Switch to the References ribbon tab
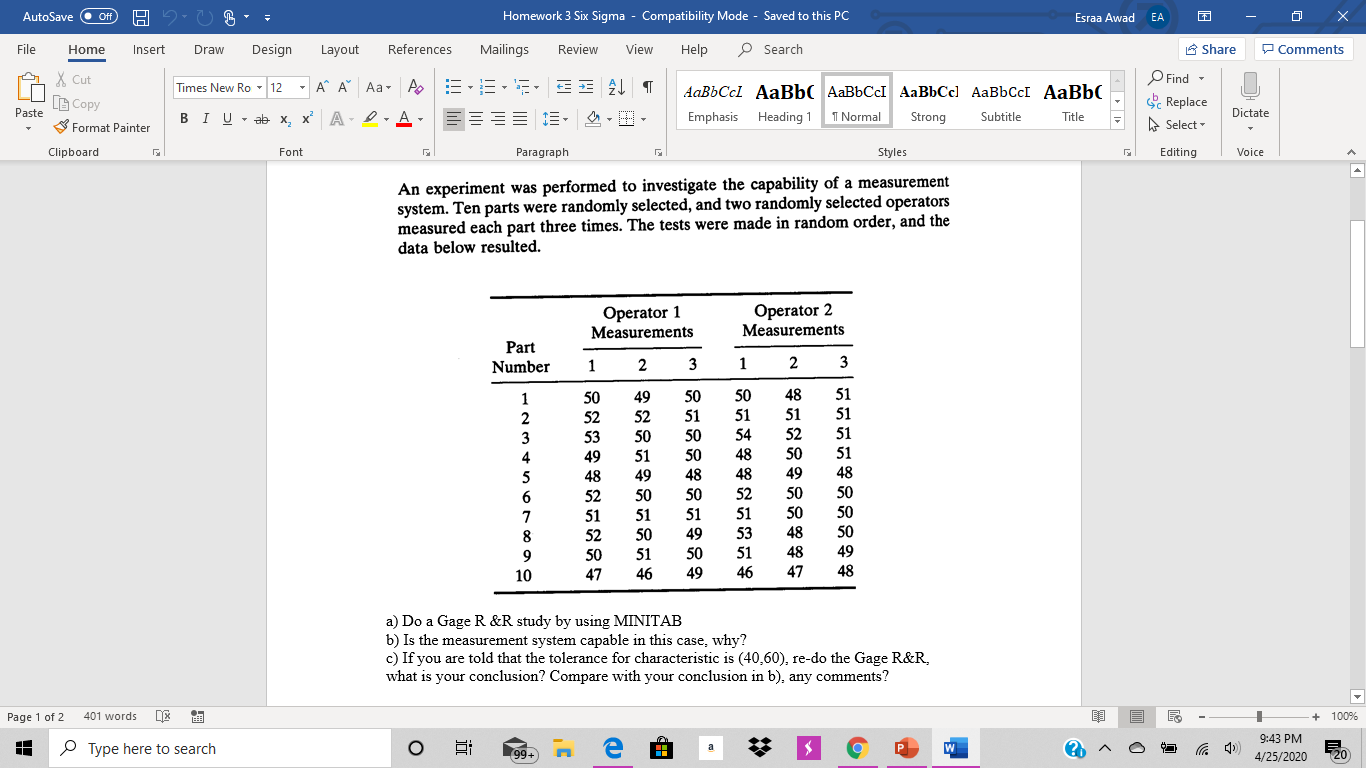 pyautogui.click(x=420, y=49)
